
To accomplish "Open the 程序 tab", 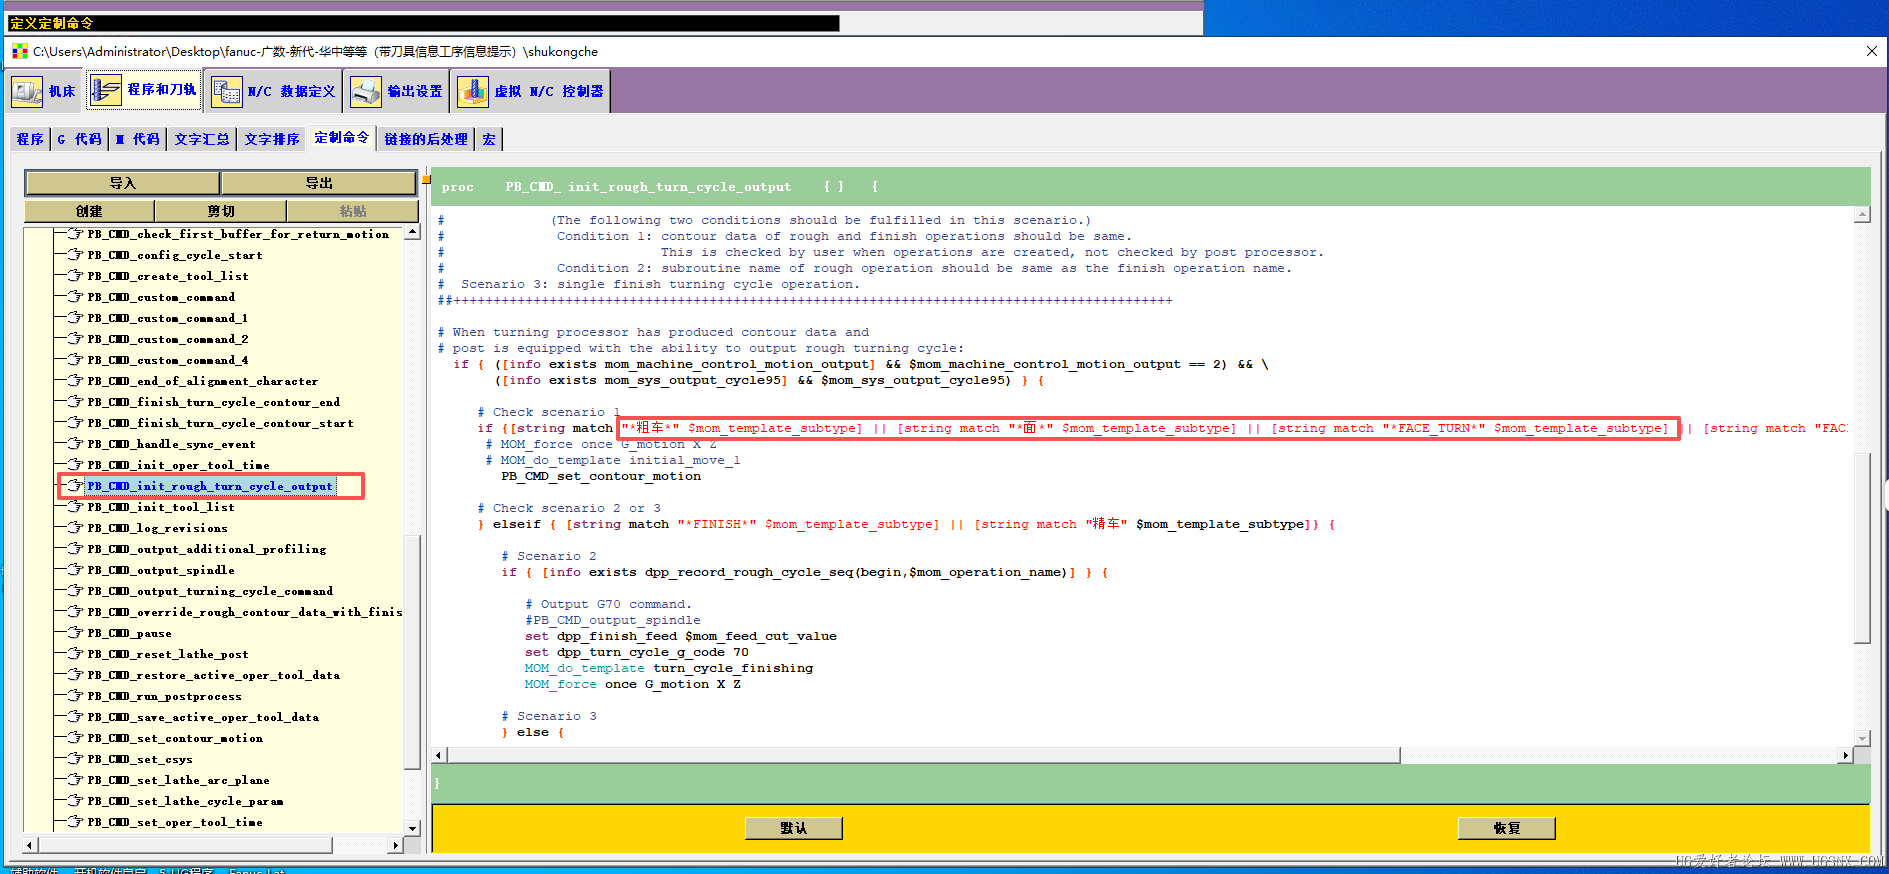I will coord(30,139).
